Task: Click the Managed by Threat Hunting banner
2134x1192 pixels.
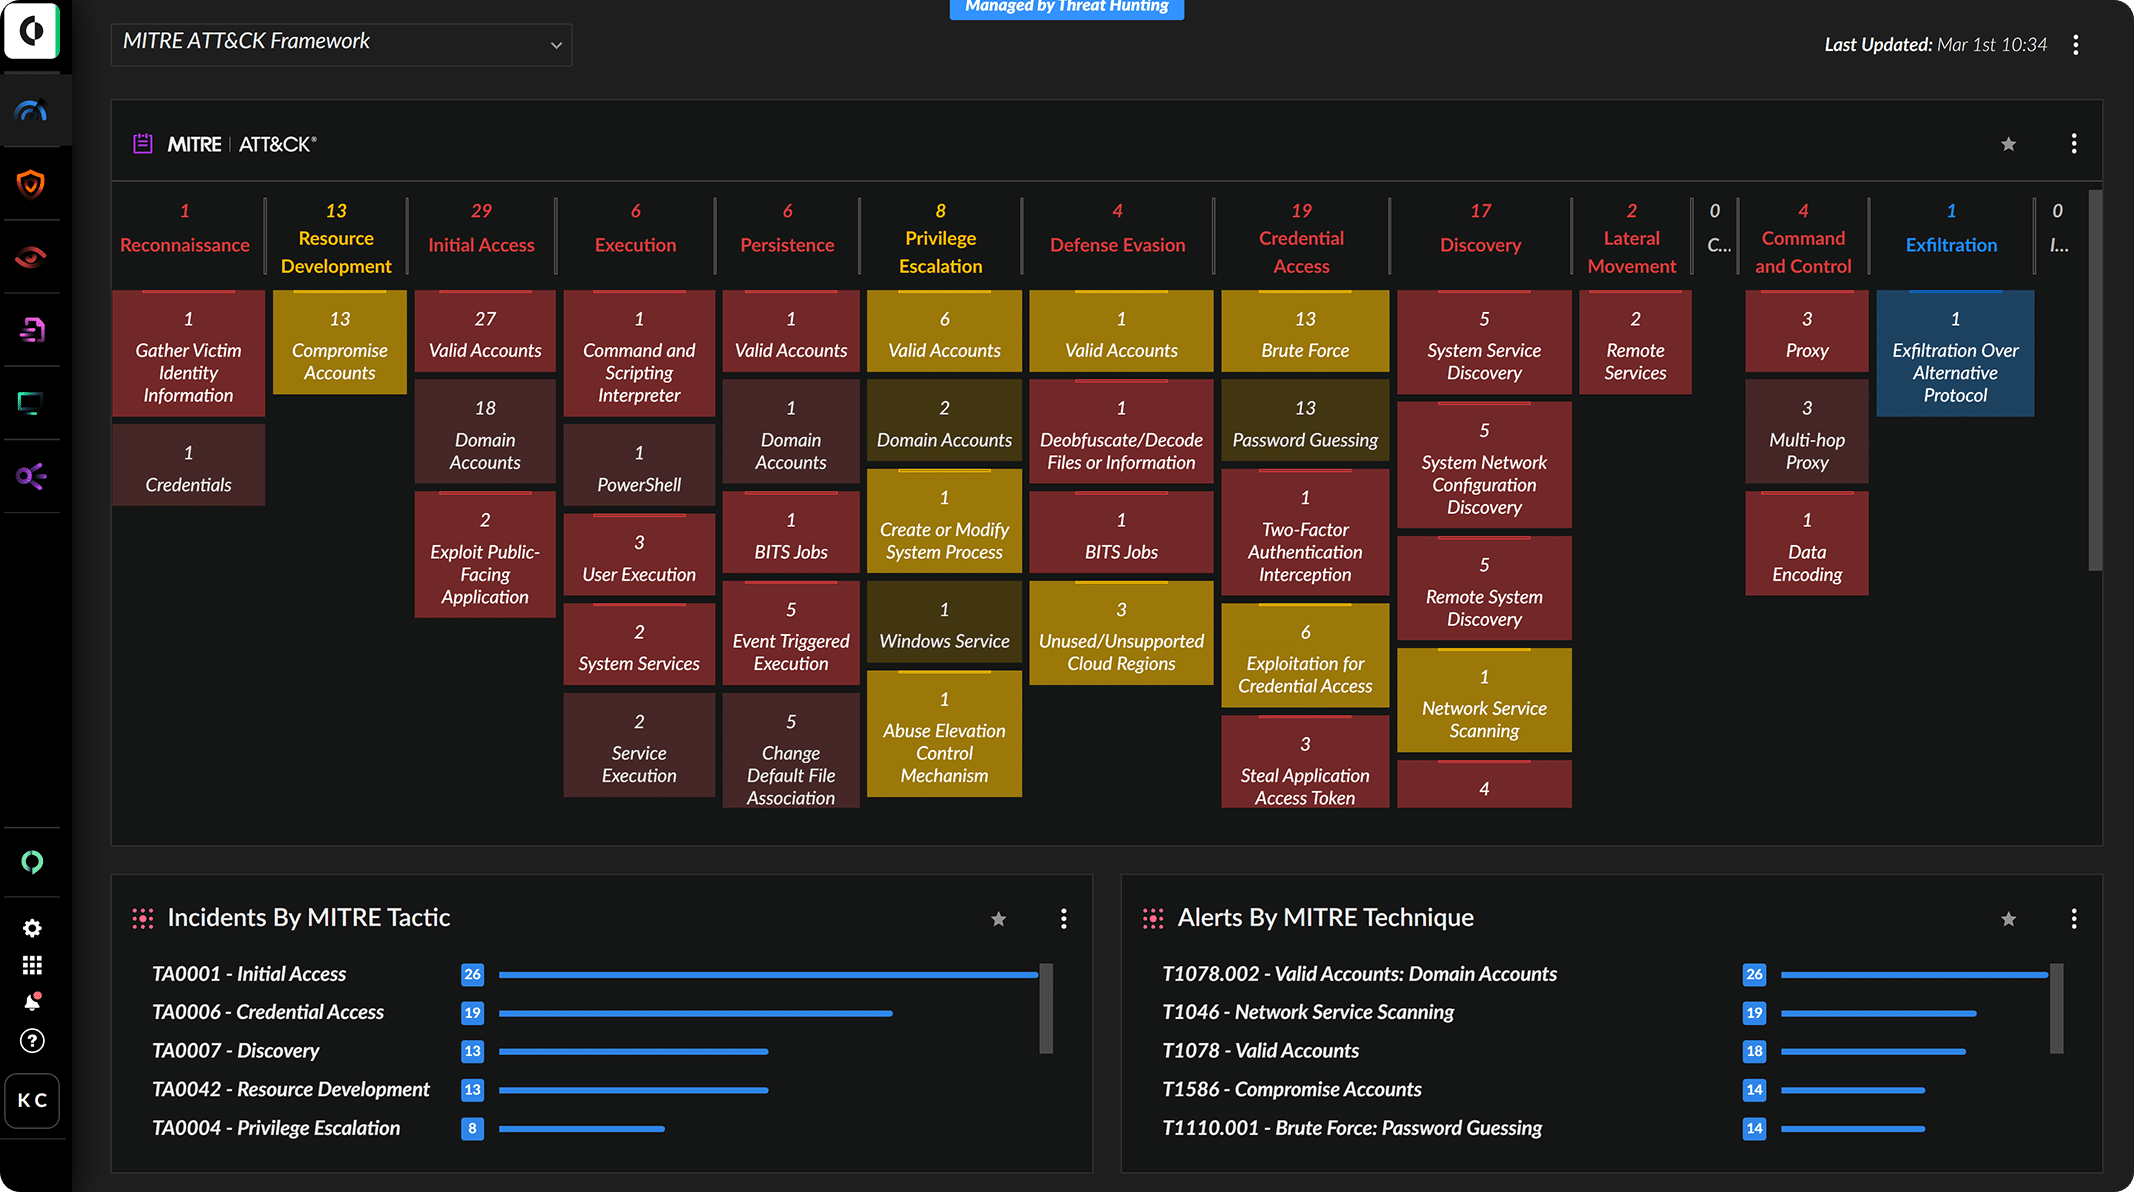Action: pos(1066,8)
